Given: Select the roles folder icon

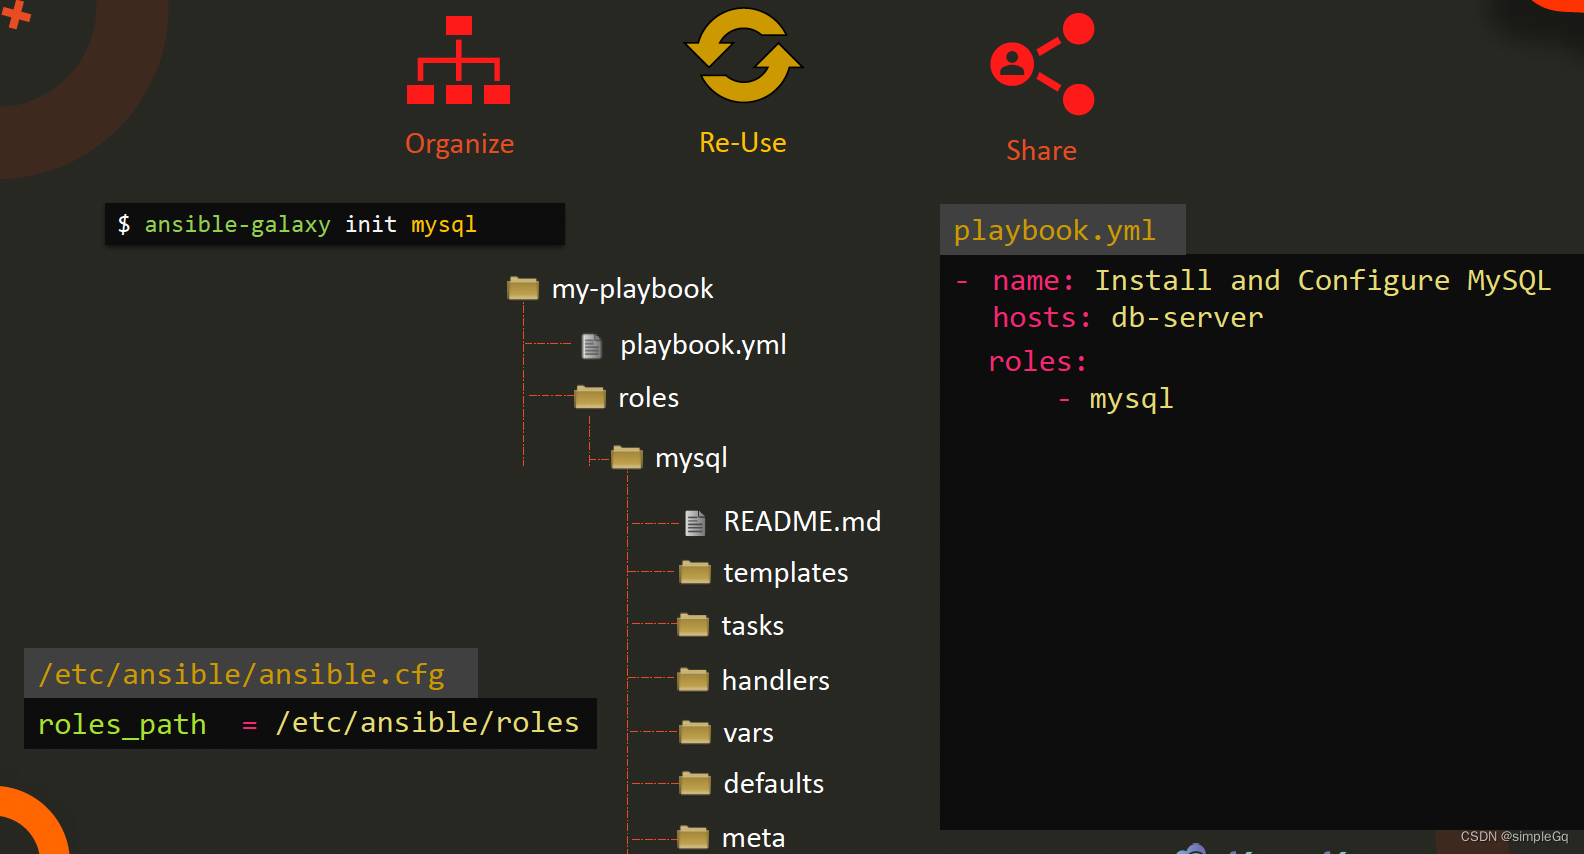Looking at the screenshot, I should [590, 397].
